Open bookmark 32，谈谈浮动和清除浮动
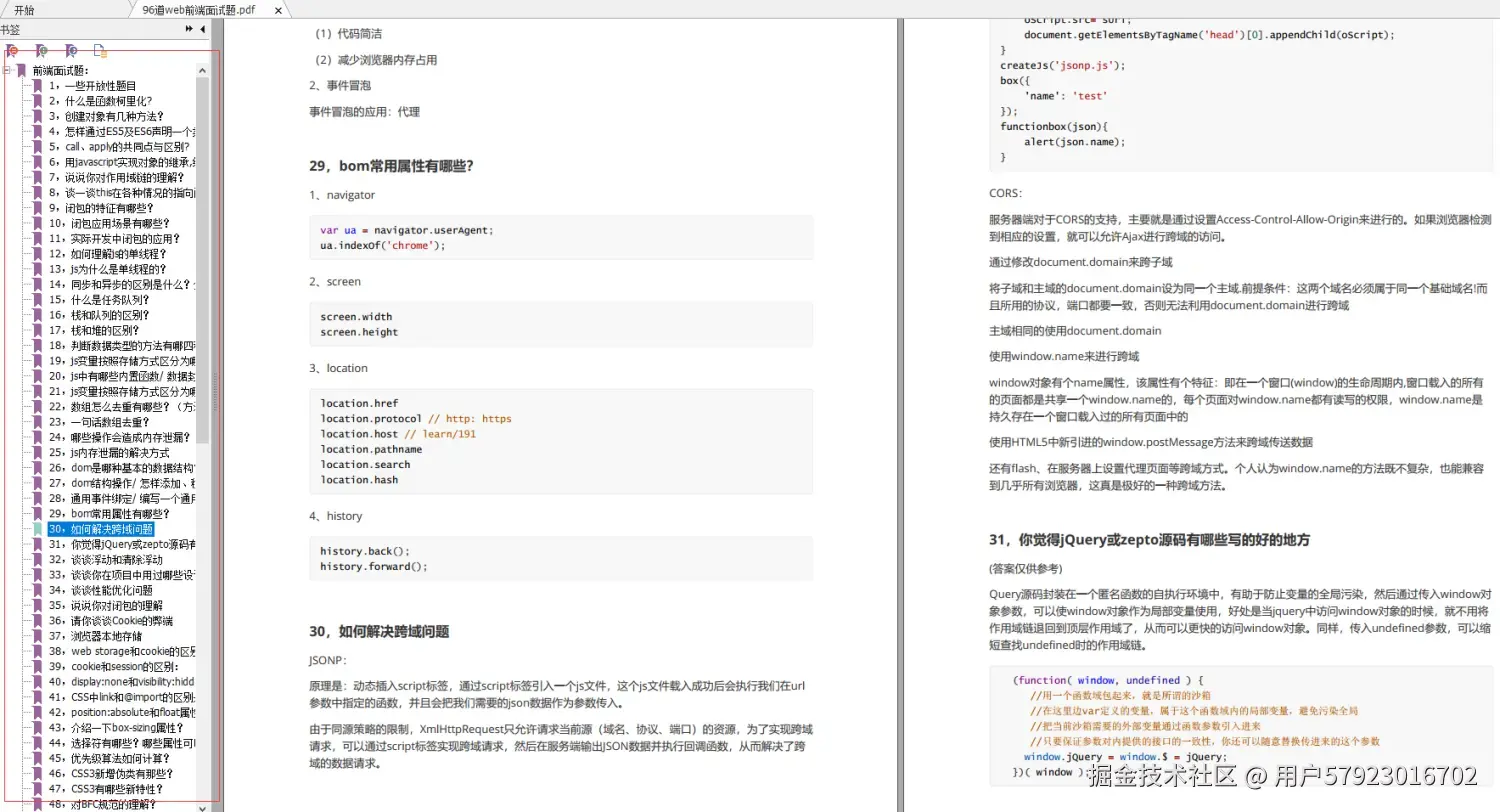This screenshot has width=1500, height=812. (x=105, y=560)
